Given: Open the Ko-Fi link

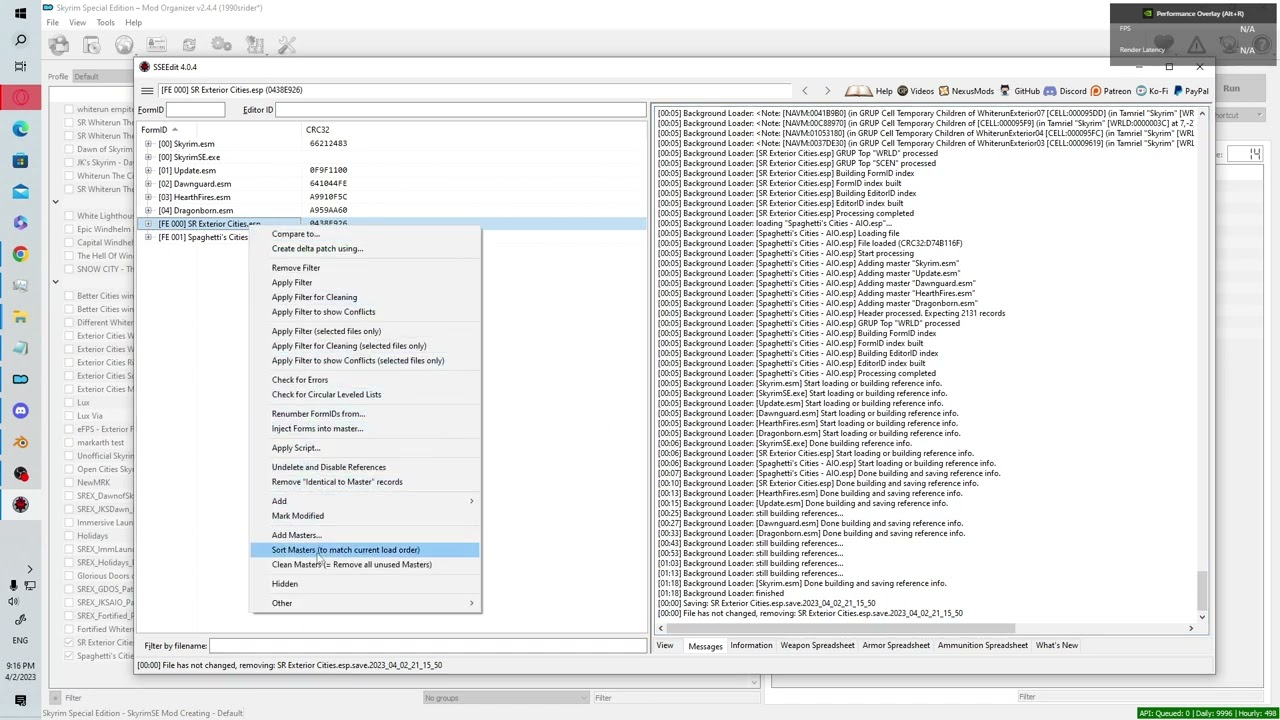Looking at the screenshot, I should pos(1152,91).
